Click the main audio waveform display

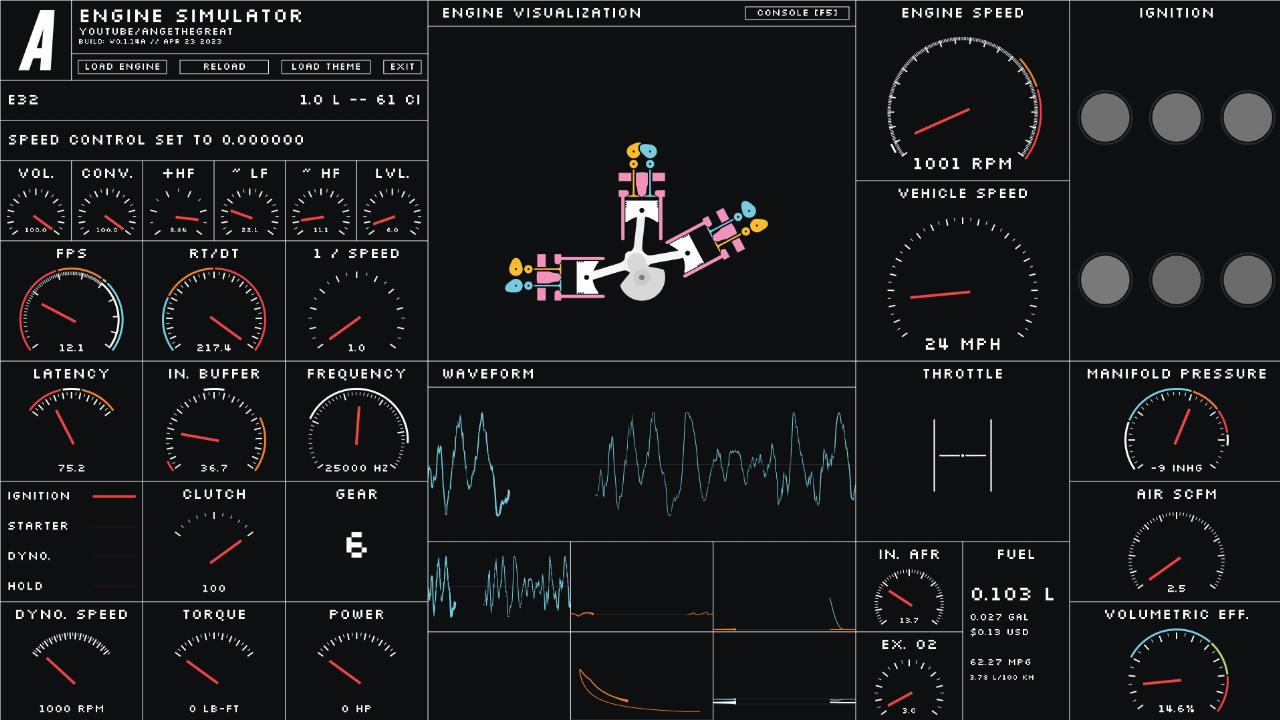click(642, 465)
